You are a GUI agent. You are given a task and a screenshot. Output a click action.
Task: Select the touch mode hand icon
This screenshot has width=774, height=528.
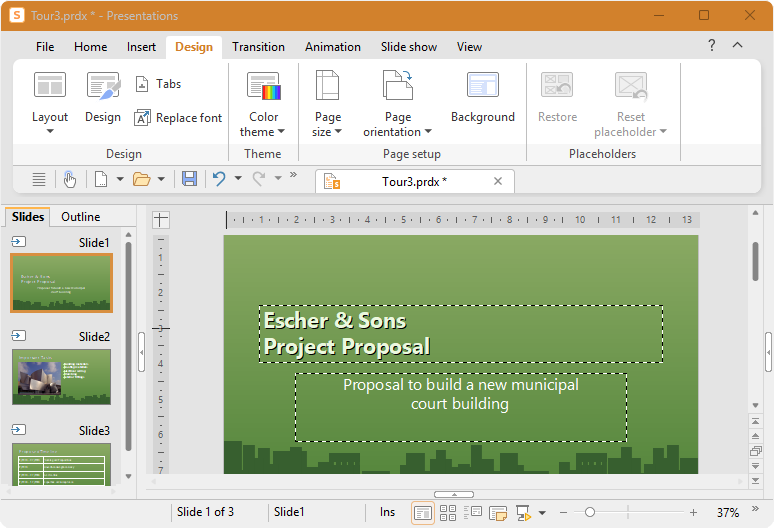[x=70, y=179]
